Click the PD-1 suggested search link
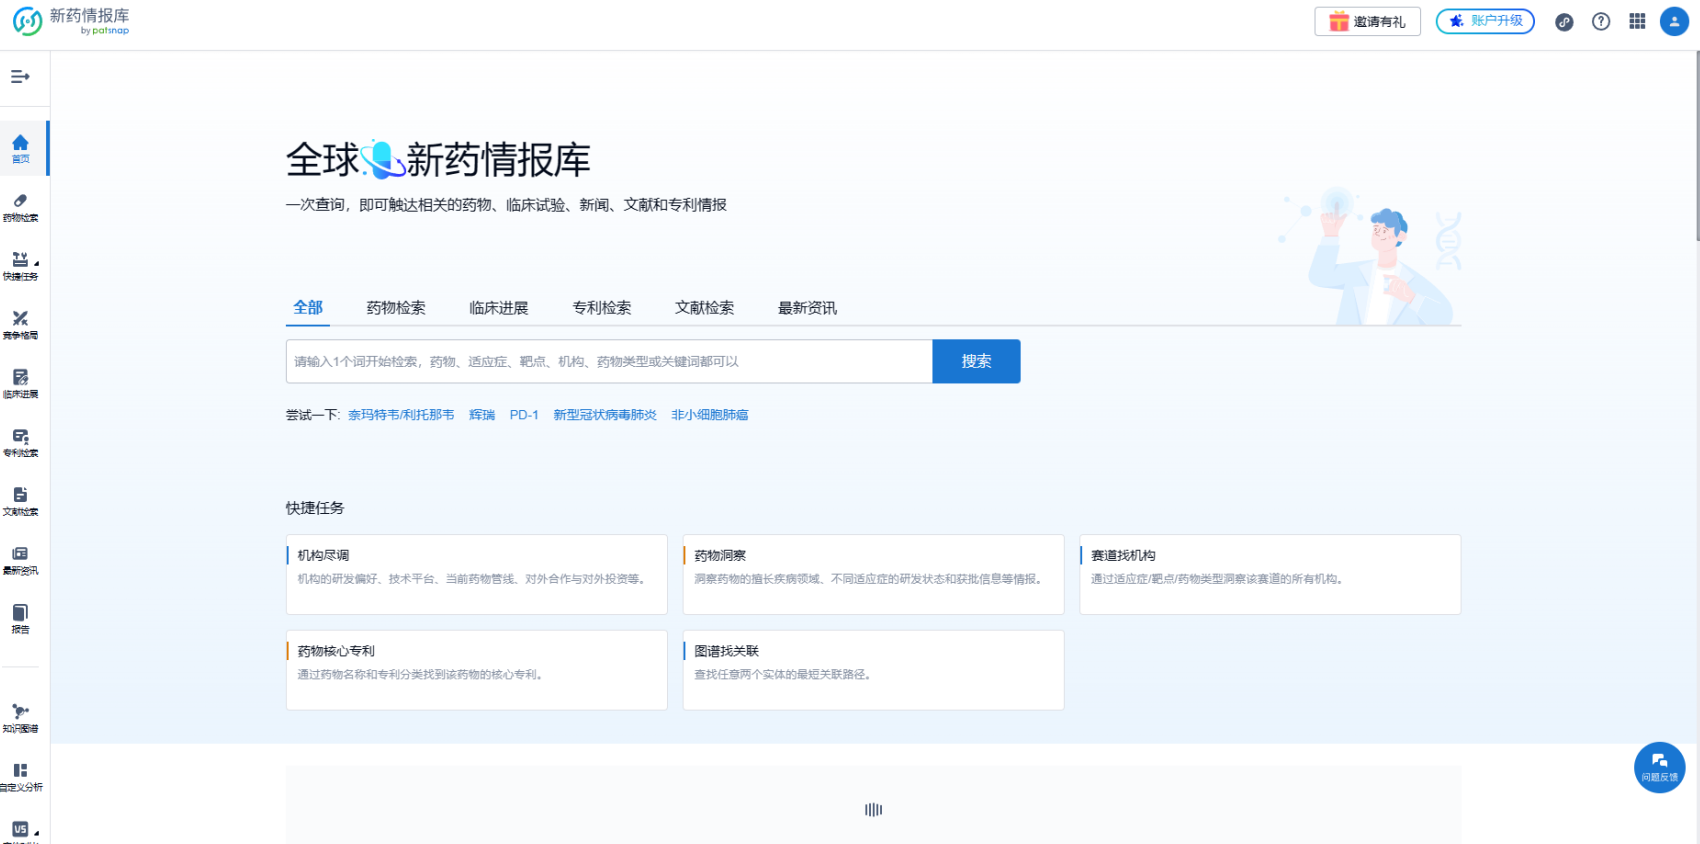 [x=524, y=415]
